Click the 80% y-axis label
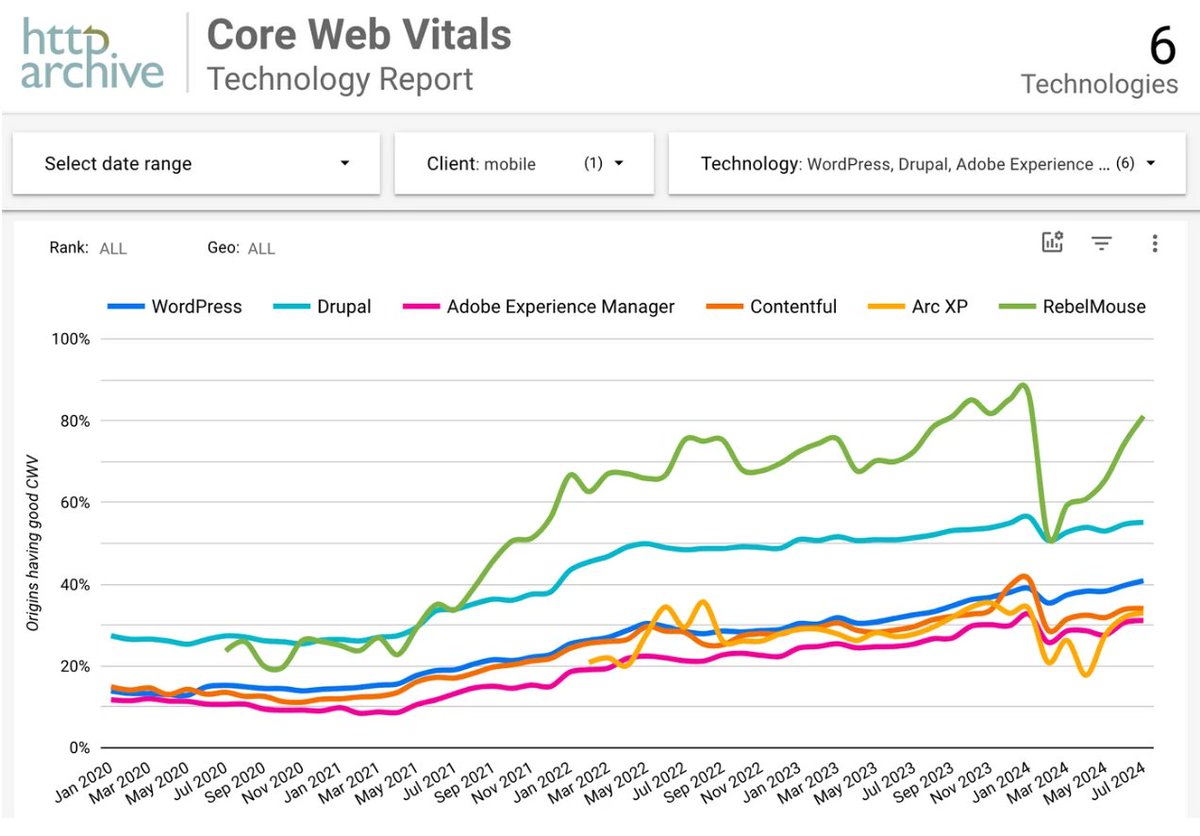This screenshot has height=836, width=1200. [x=73, y=421]
